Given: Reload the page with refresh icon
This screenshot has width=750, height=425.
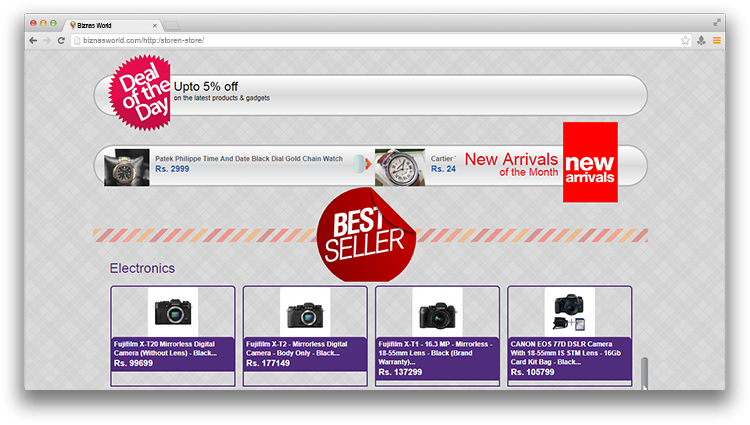Looking at the screenshot, I should coord(61,40).
